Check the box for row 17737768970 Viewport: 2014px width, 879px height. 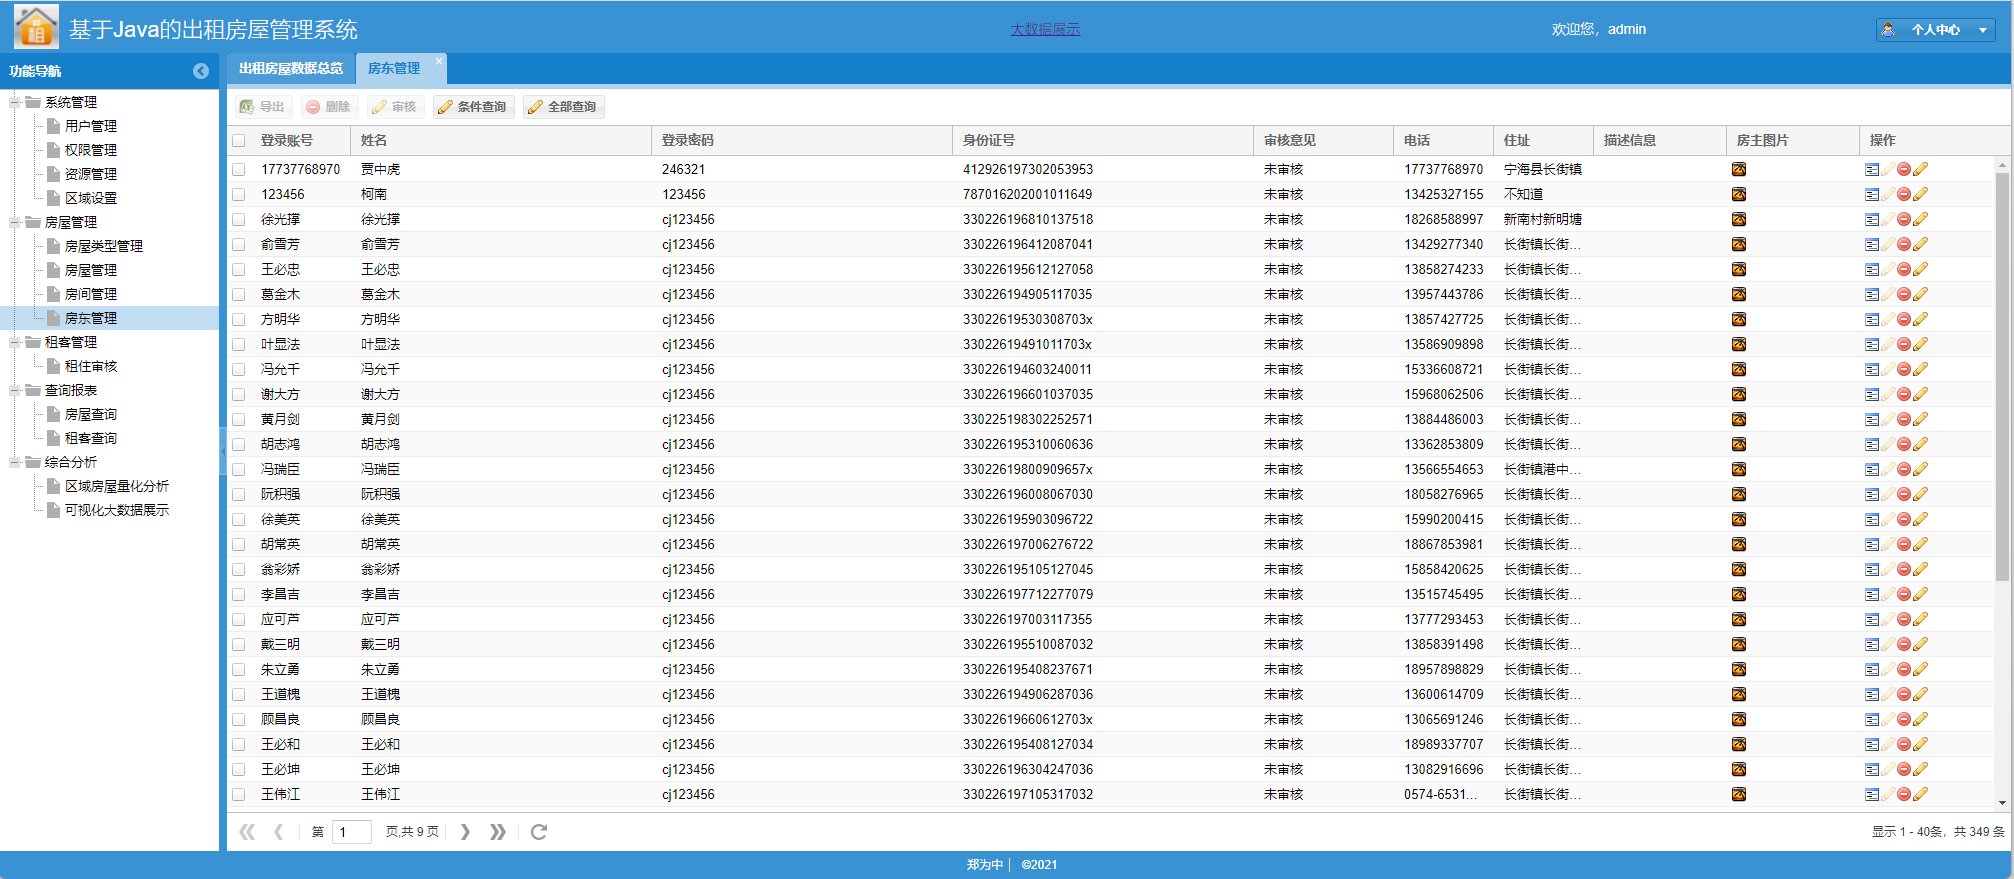click(x=239, y=169)
